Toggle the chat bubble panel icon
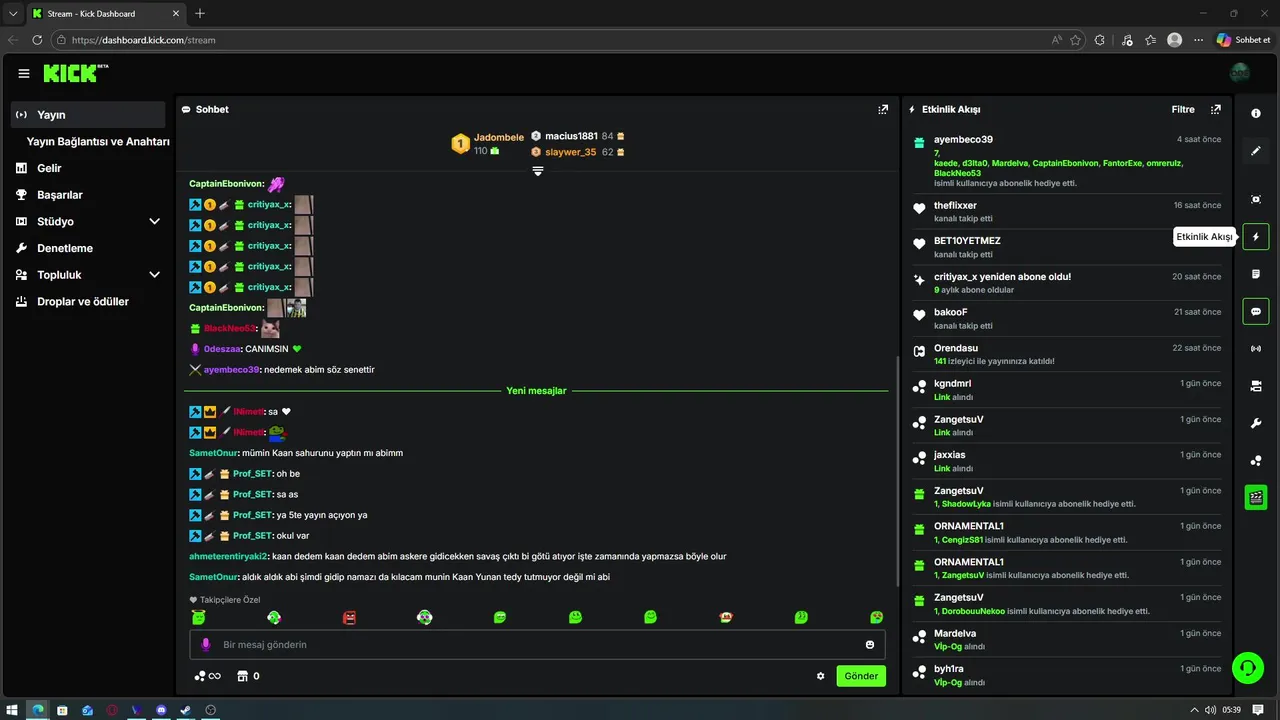The height and width of the screenshot is (720, 1280). point(1256,311)
